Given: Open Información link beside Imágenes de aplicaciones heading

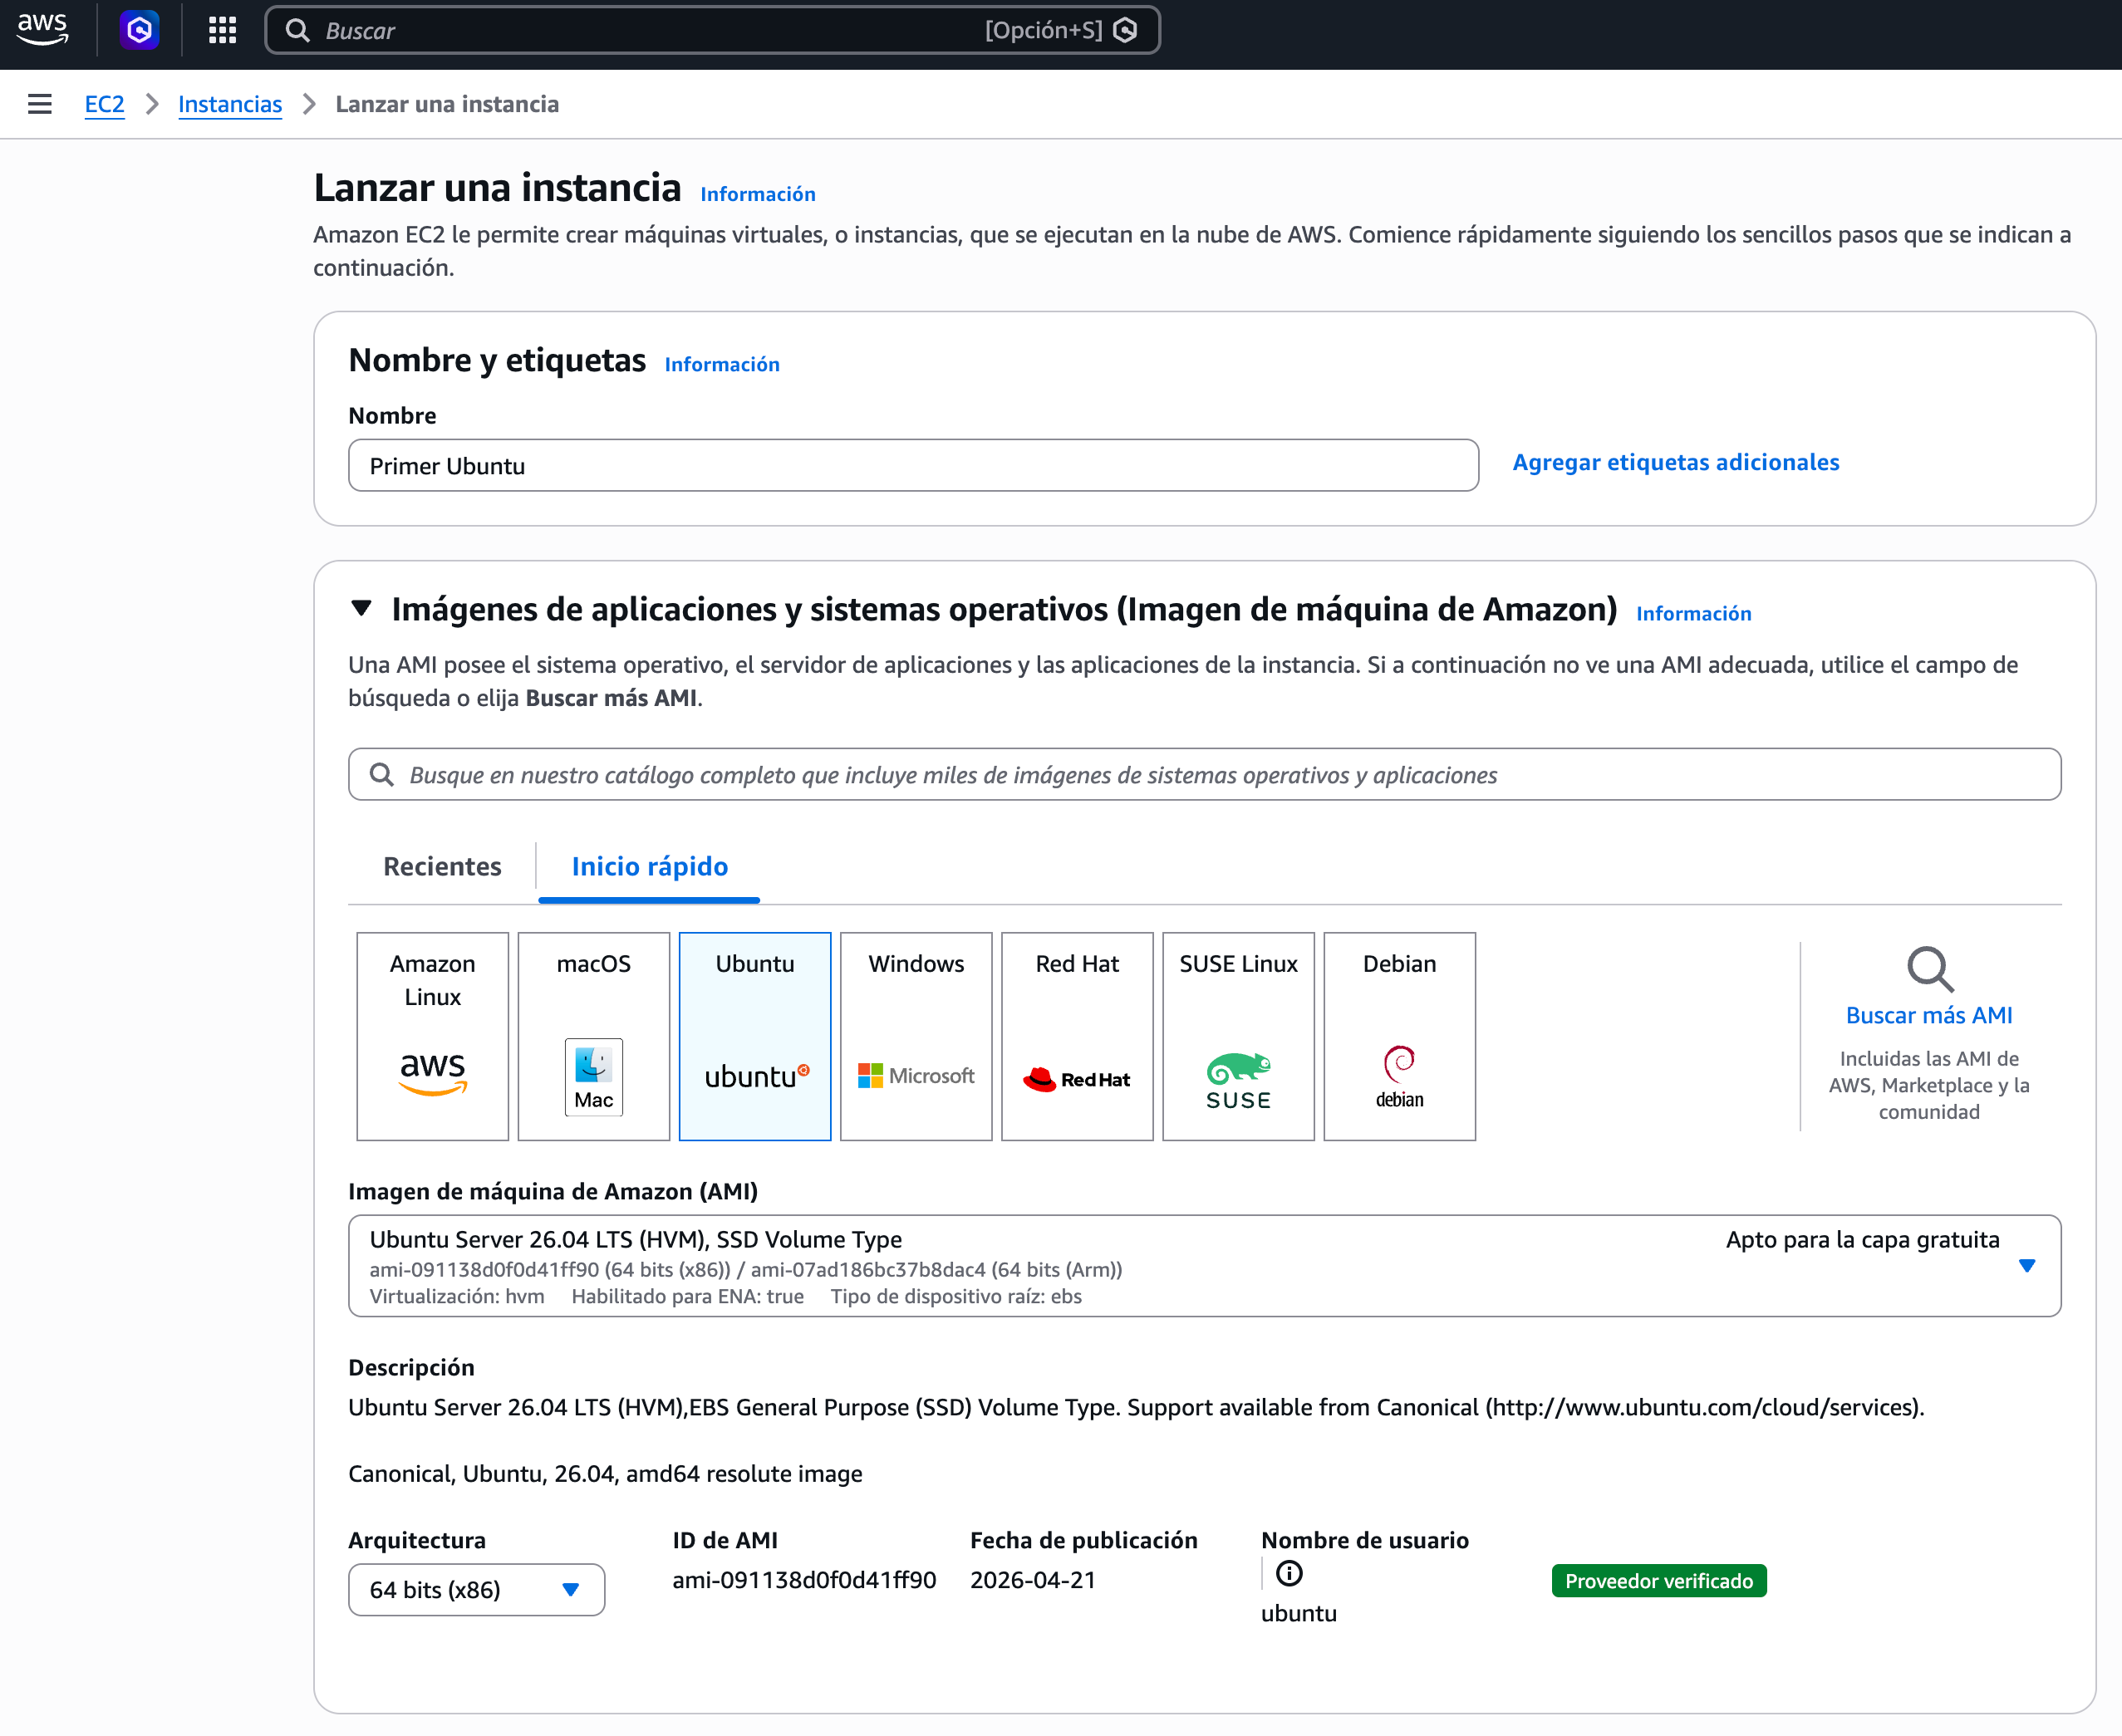Looking at the screenshot, I should point(1693,613).
